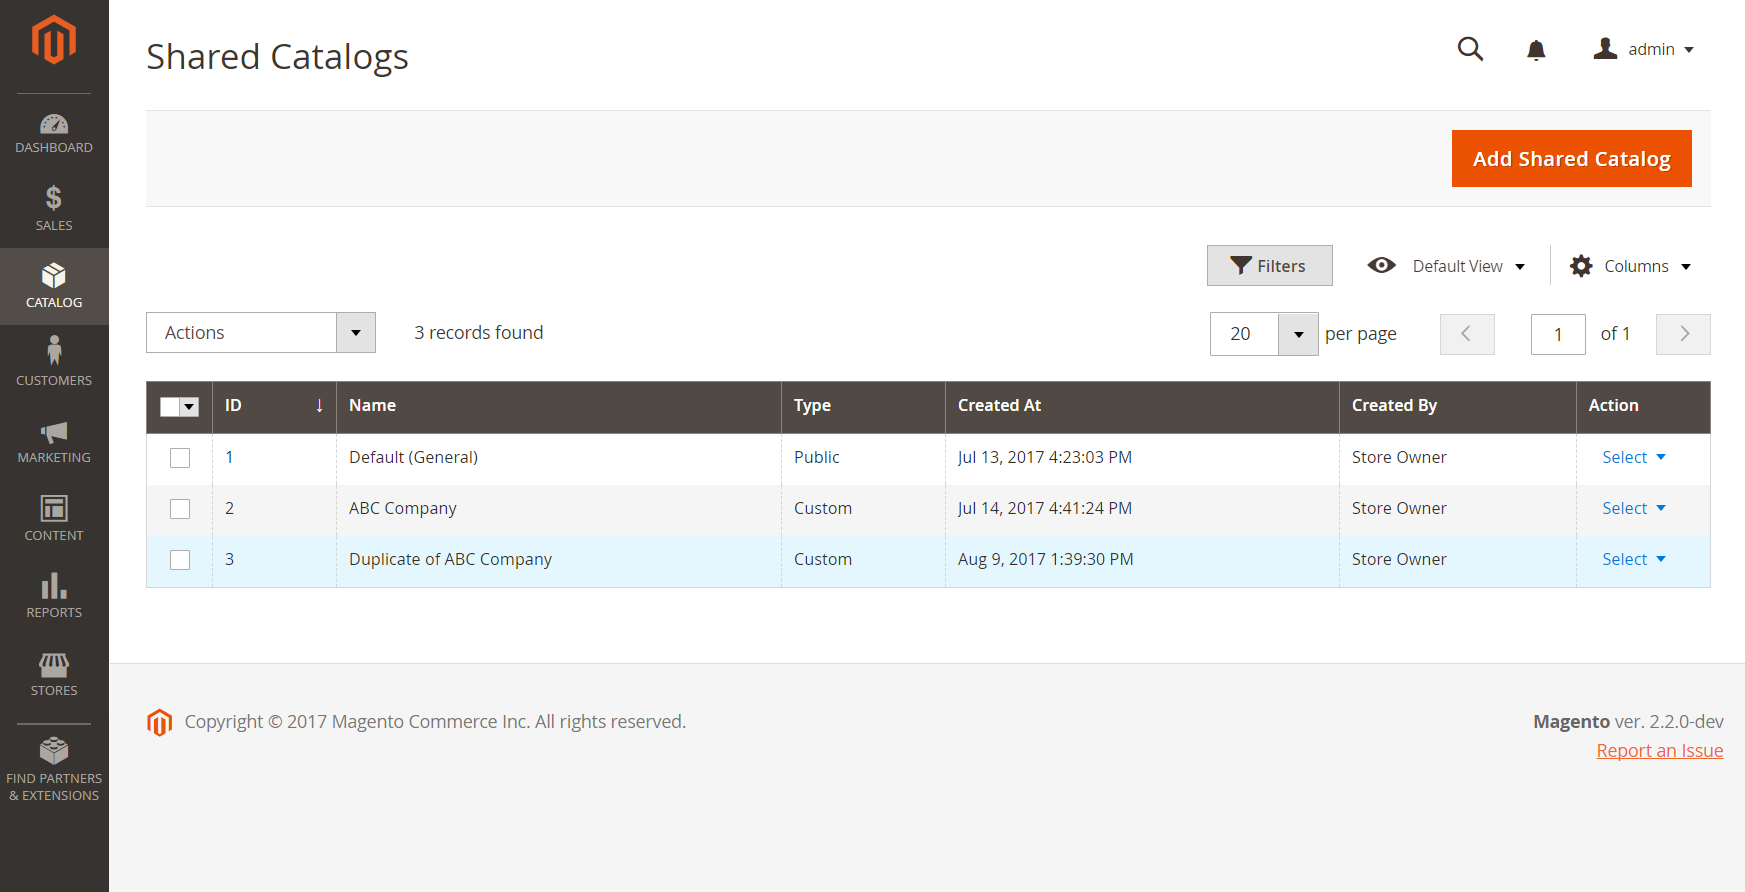Open the Dashboard sidebar menu
The width and height of the screenshot is (1745, 892).
point(54,133)
